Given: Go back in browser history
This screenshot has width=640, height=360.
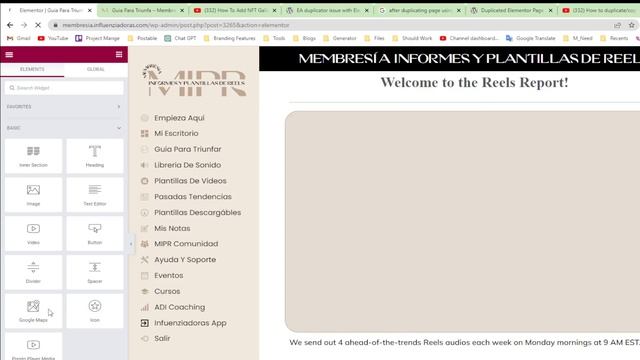Looking at the screenshot, I should (x=10, y=25).
